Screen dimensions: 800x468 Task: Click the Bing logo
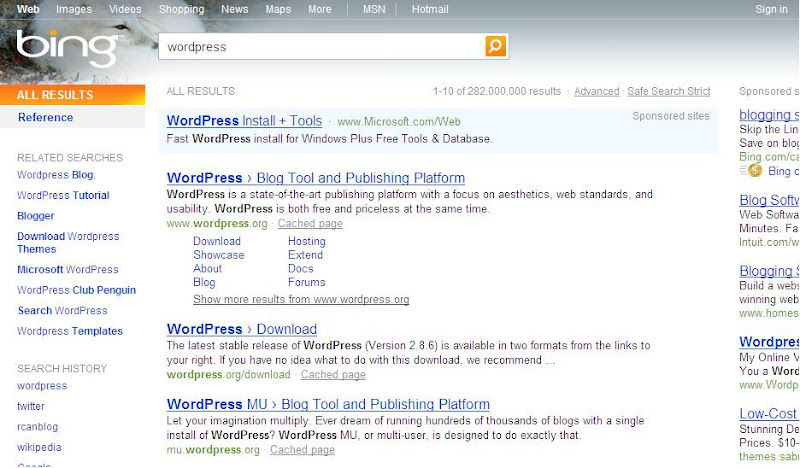point(67,48)
